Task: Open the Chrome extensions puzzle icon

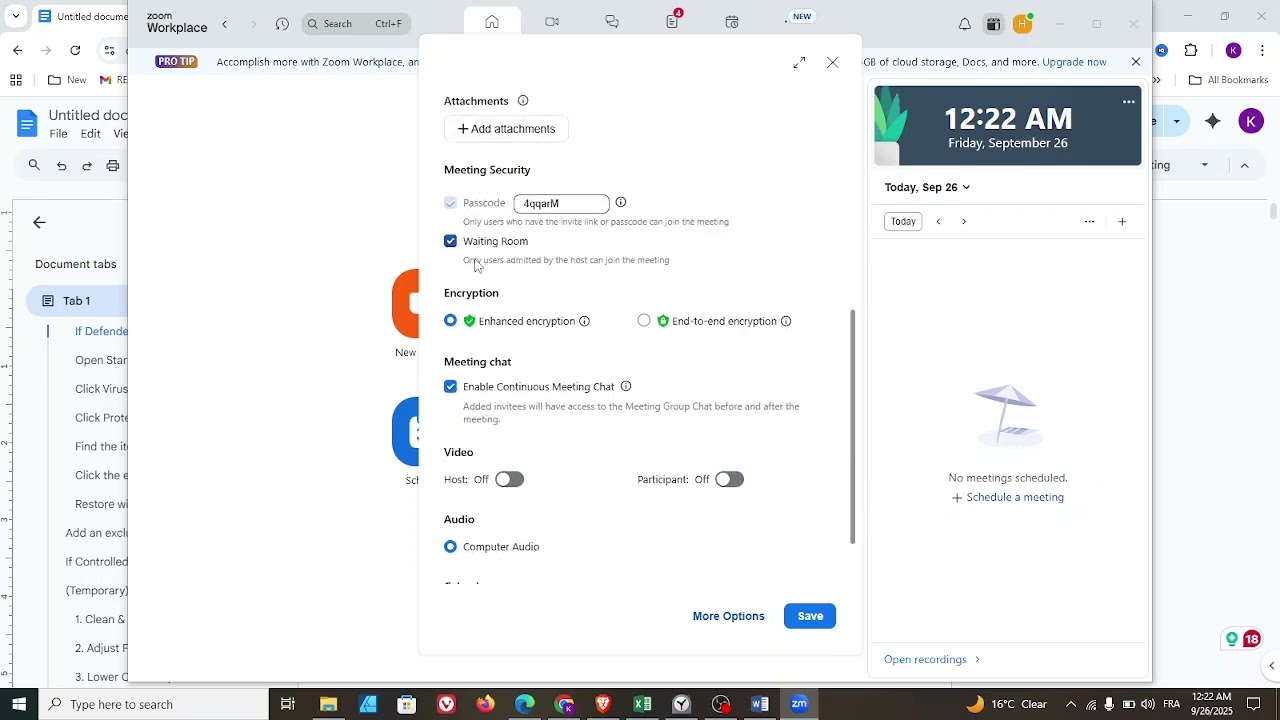Action: (1191, 50)
